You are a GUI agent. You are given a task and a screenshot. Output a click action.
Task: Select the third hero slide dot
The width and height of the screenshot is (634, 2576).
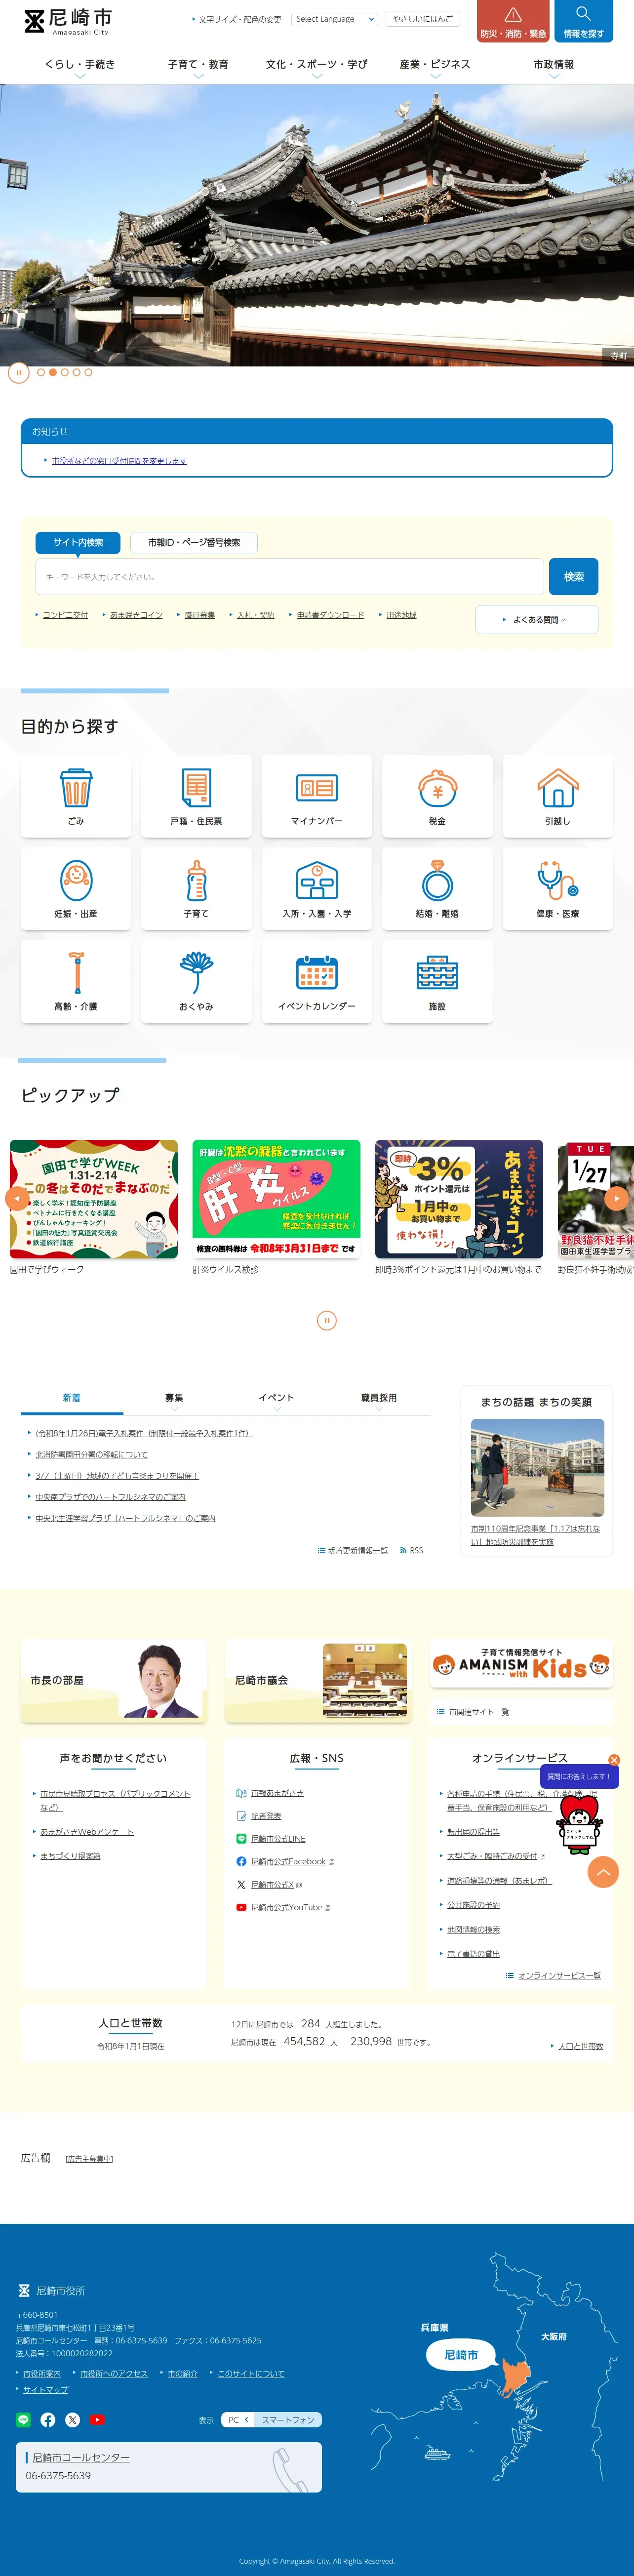(x=65, y=372)
